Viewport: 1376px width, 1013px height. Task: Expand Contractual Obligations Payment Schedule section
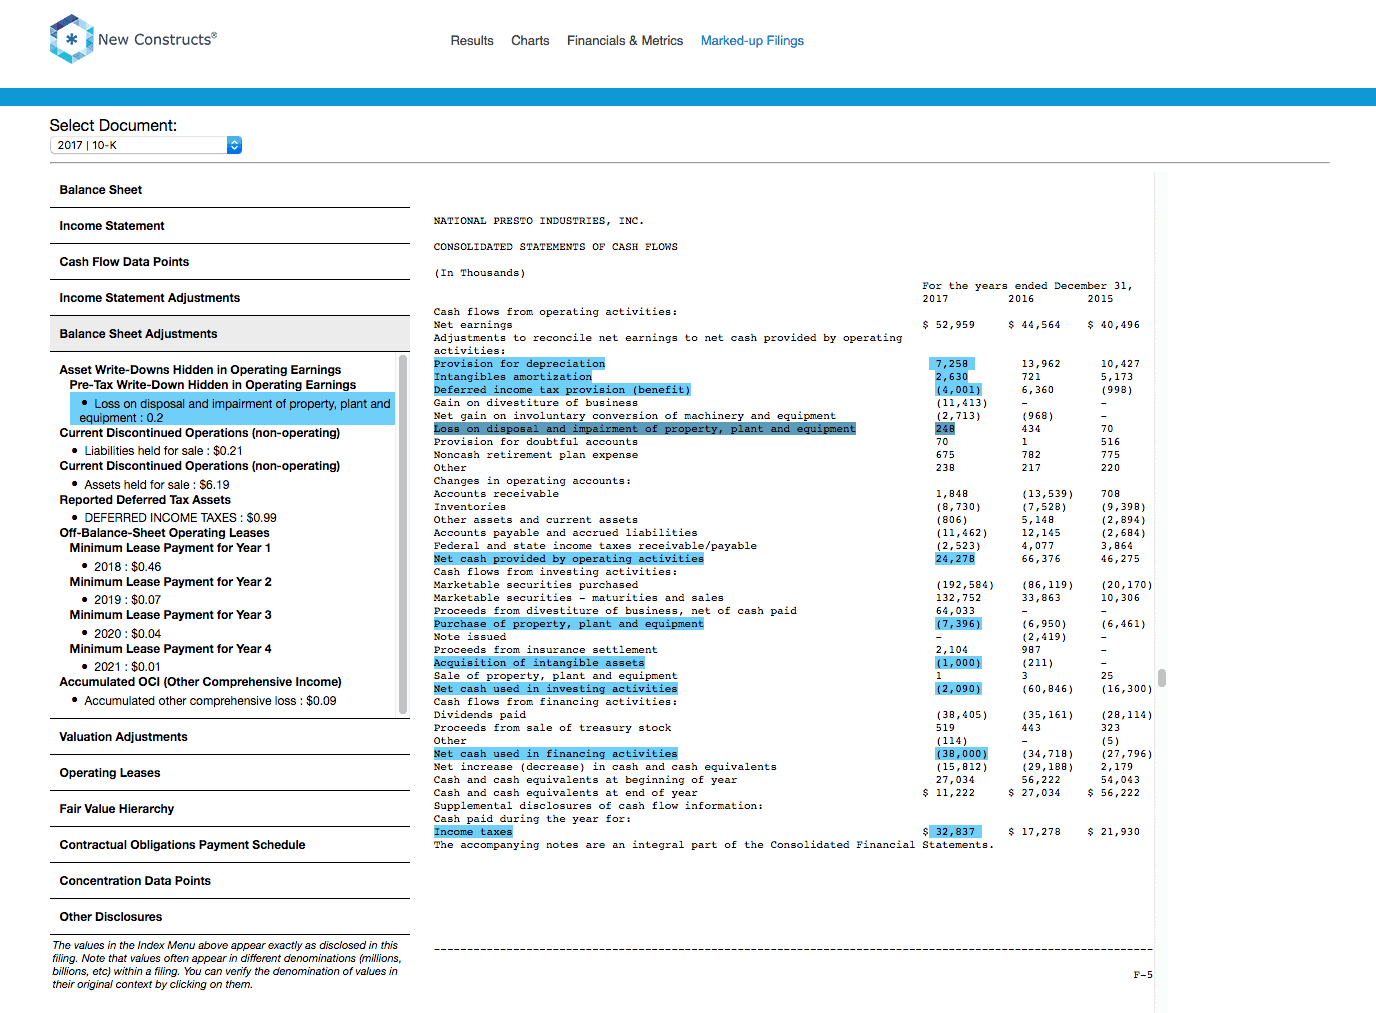coord(230,845)
